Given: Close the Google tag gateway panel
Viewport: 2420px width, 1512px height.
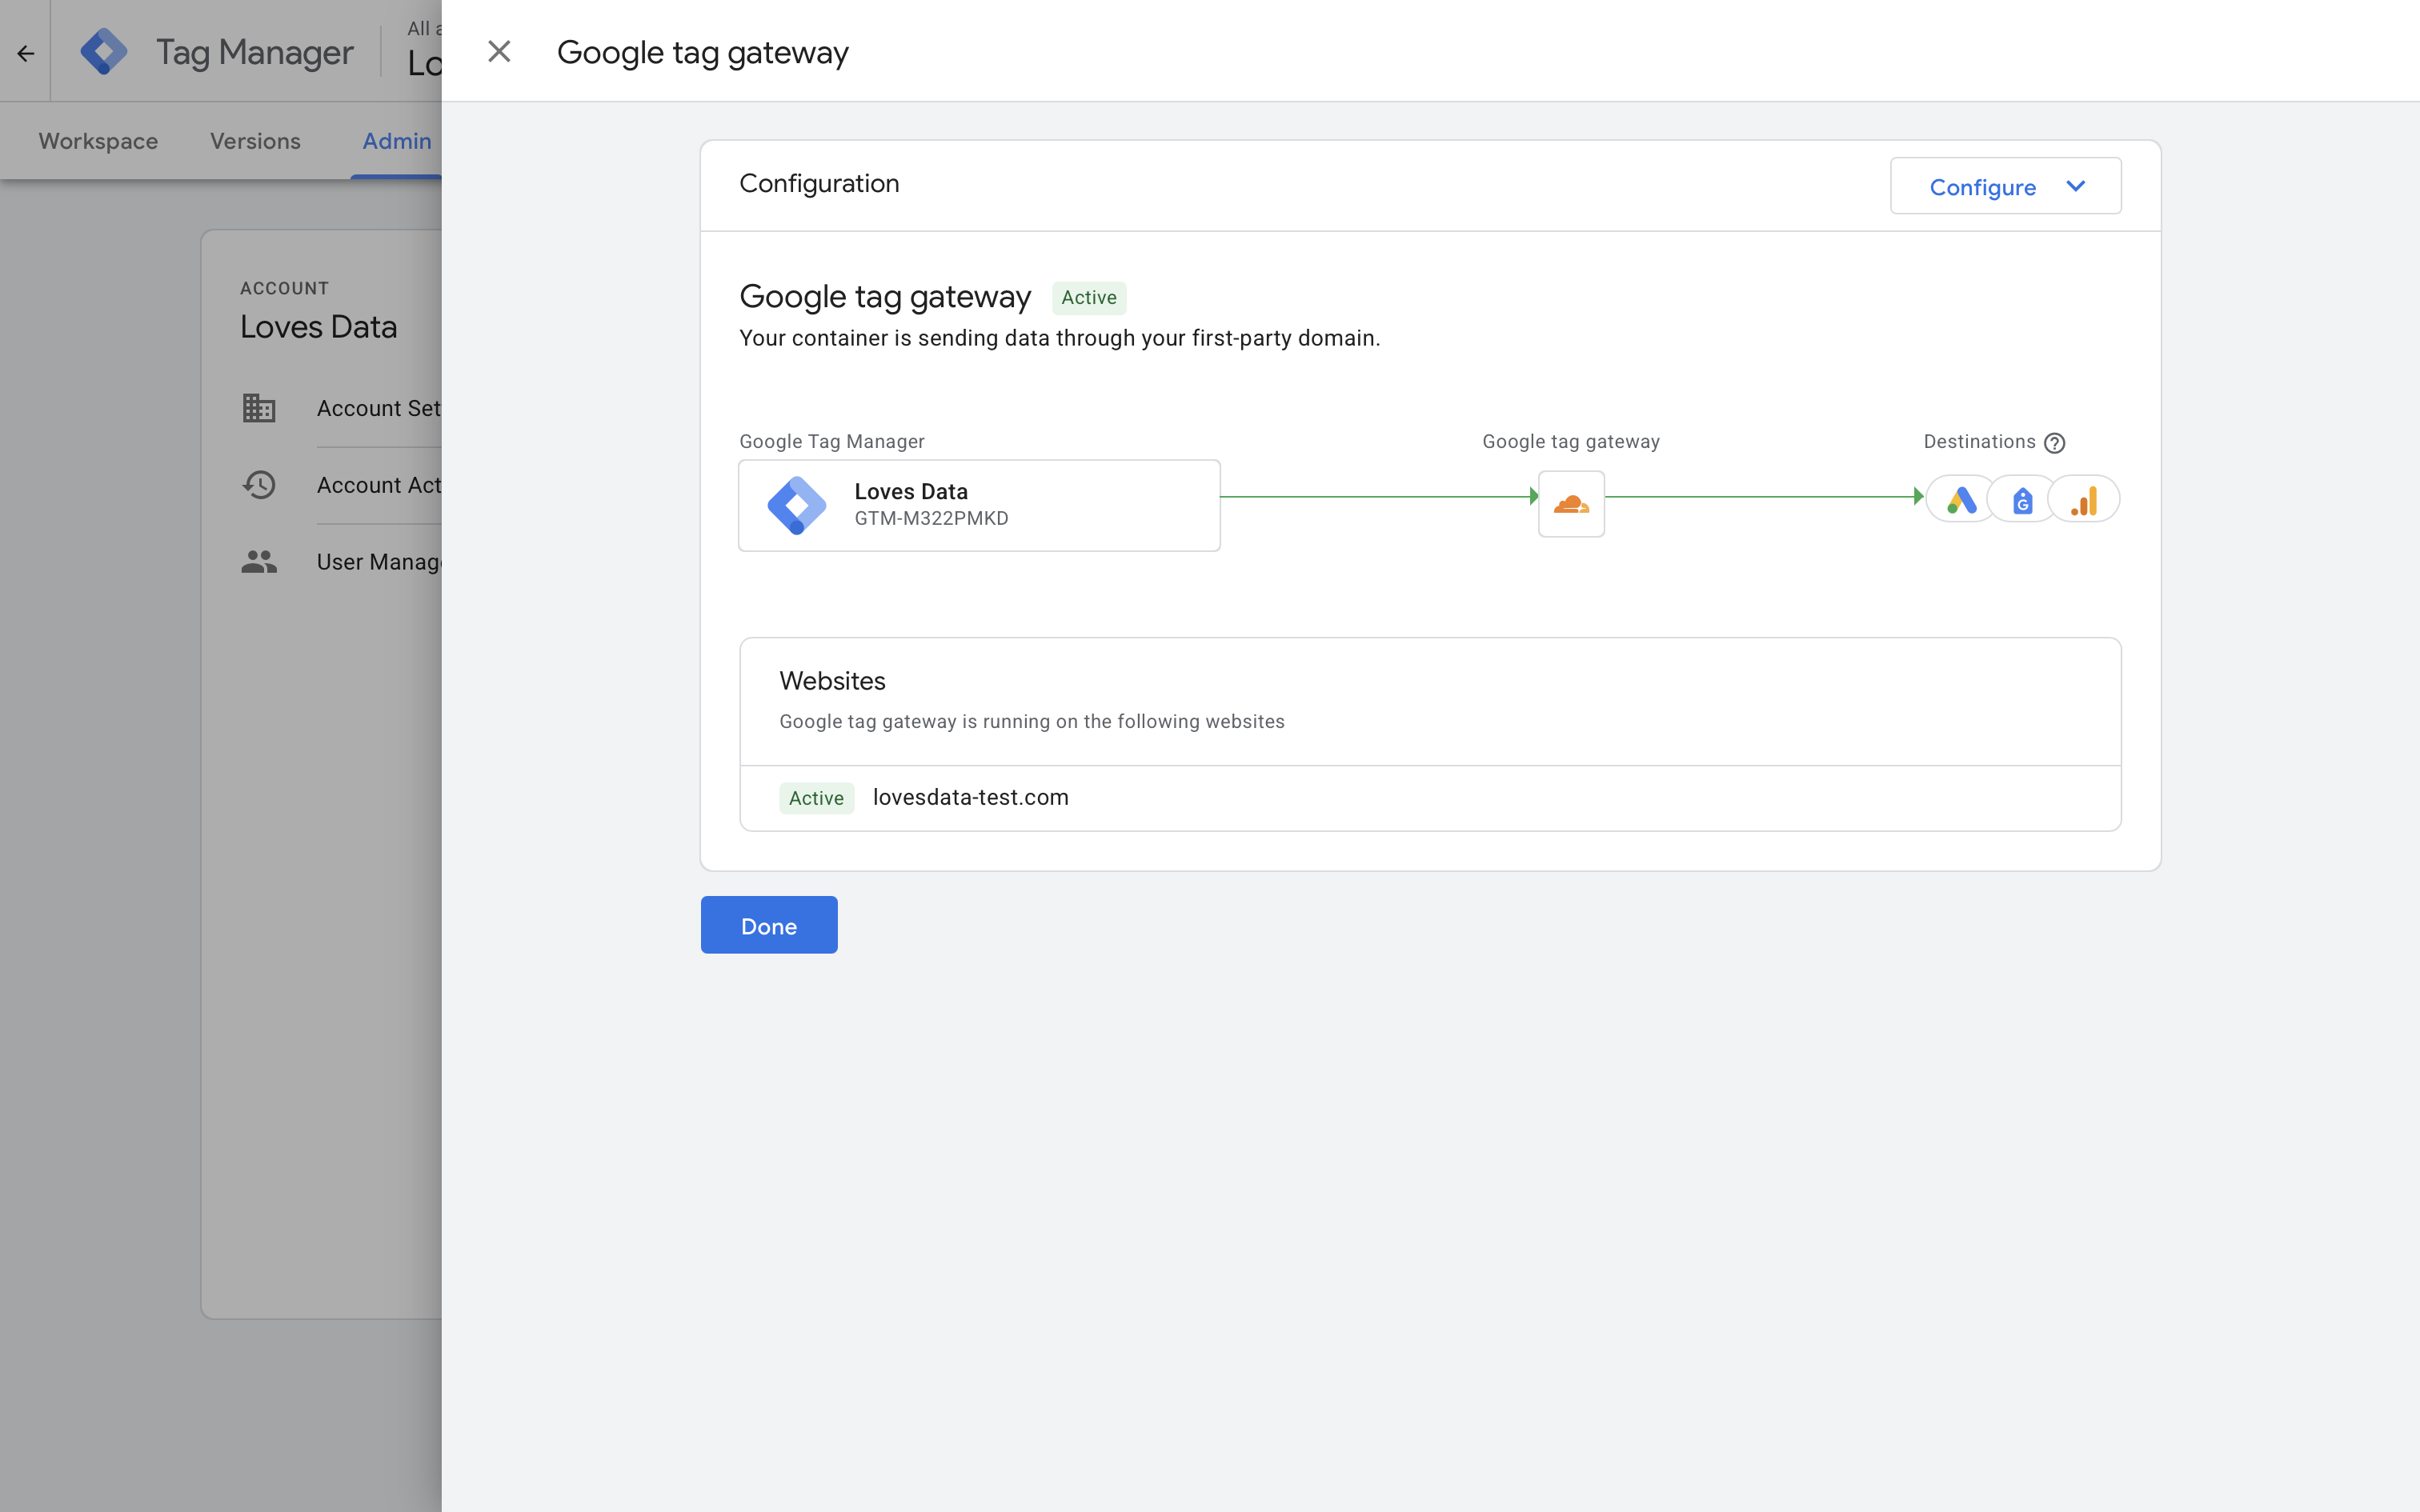Looking at the screenshot, I should point(500,51).
